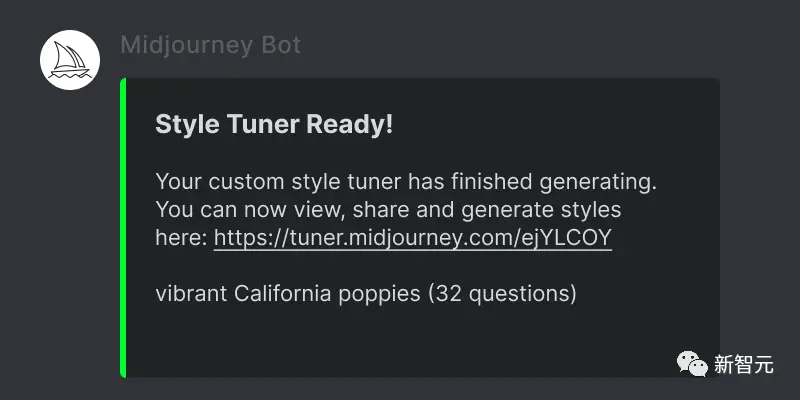Click the "(32 questions)" text

[x=502, y=294]
